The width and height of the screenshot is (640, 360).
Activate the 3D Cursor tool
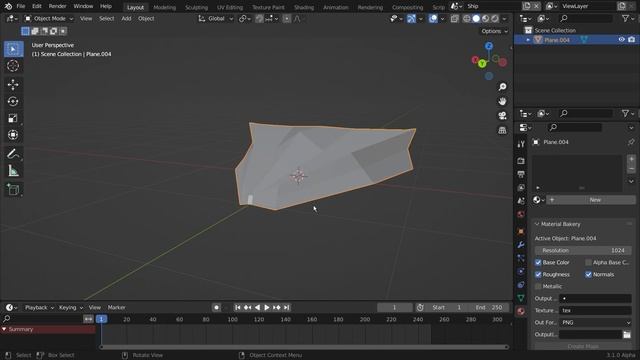pyautogui.click(x=13, y=65)
